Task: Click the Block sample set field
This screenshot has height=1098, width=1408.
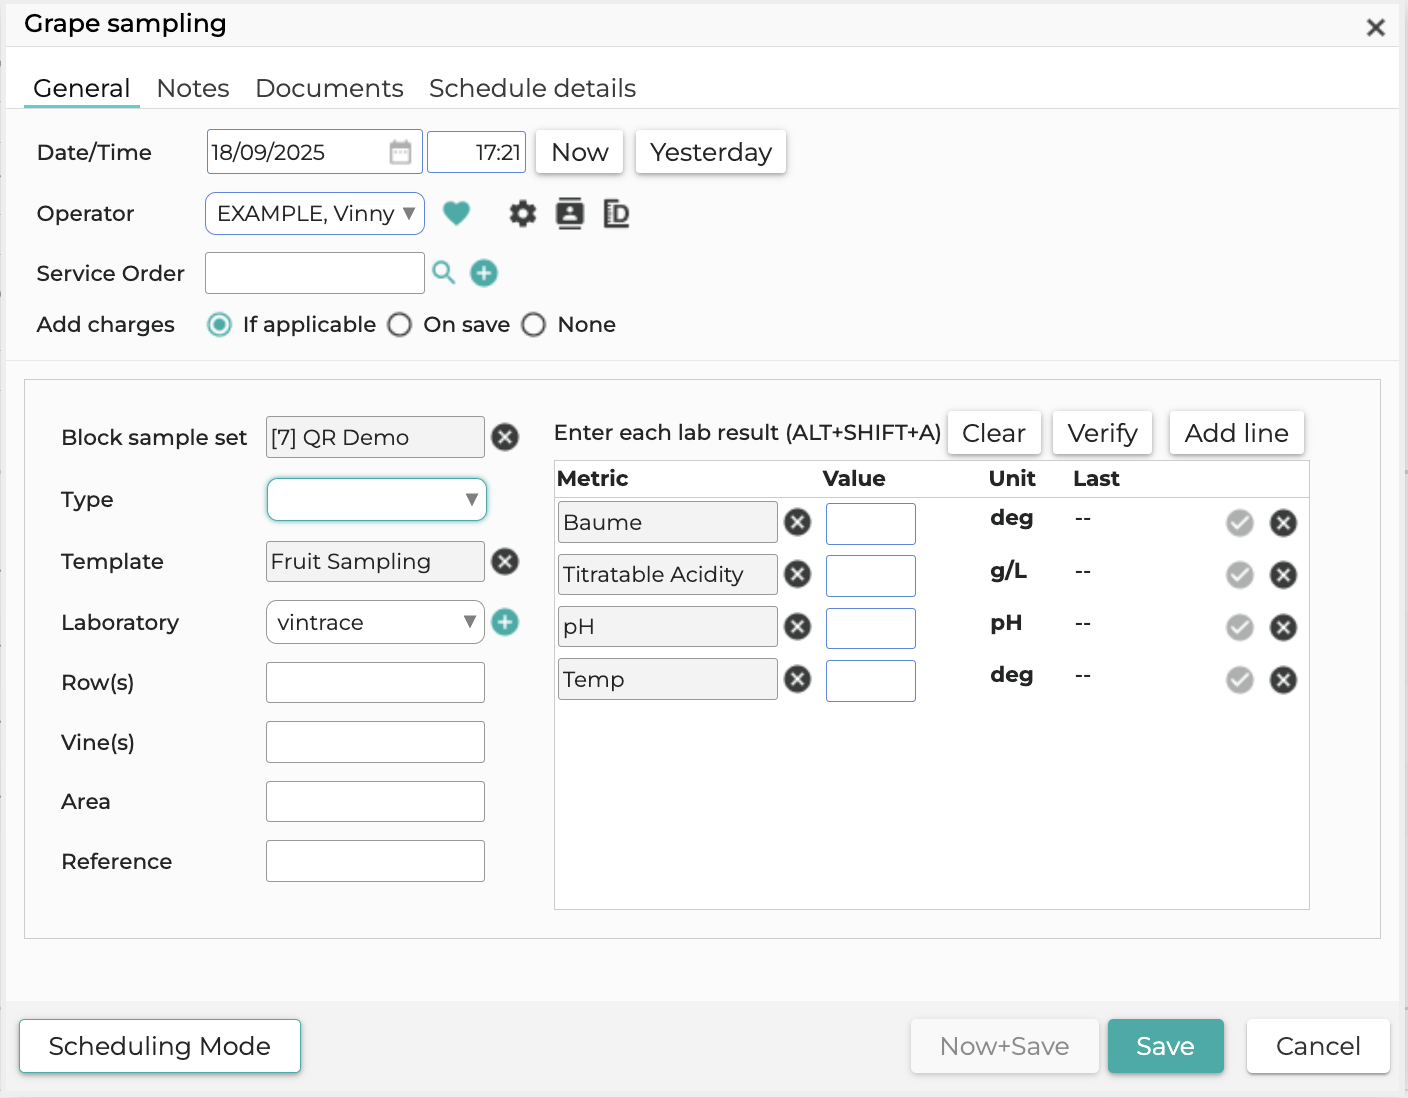Action: [x=375, y=437]
